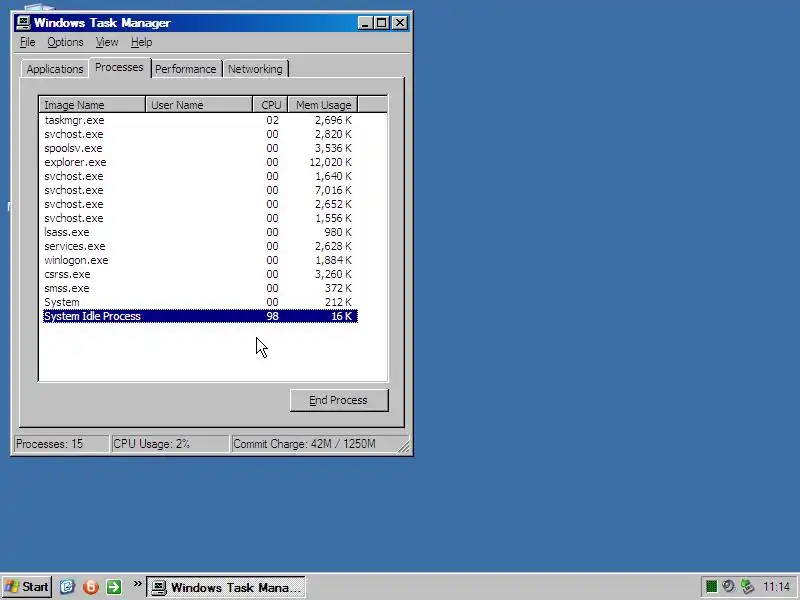The height and width of the screenshot is (600, 800).
Task: Open the View menu
Action: tap(107, 42)
